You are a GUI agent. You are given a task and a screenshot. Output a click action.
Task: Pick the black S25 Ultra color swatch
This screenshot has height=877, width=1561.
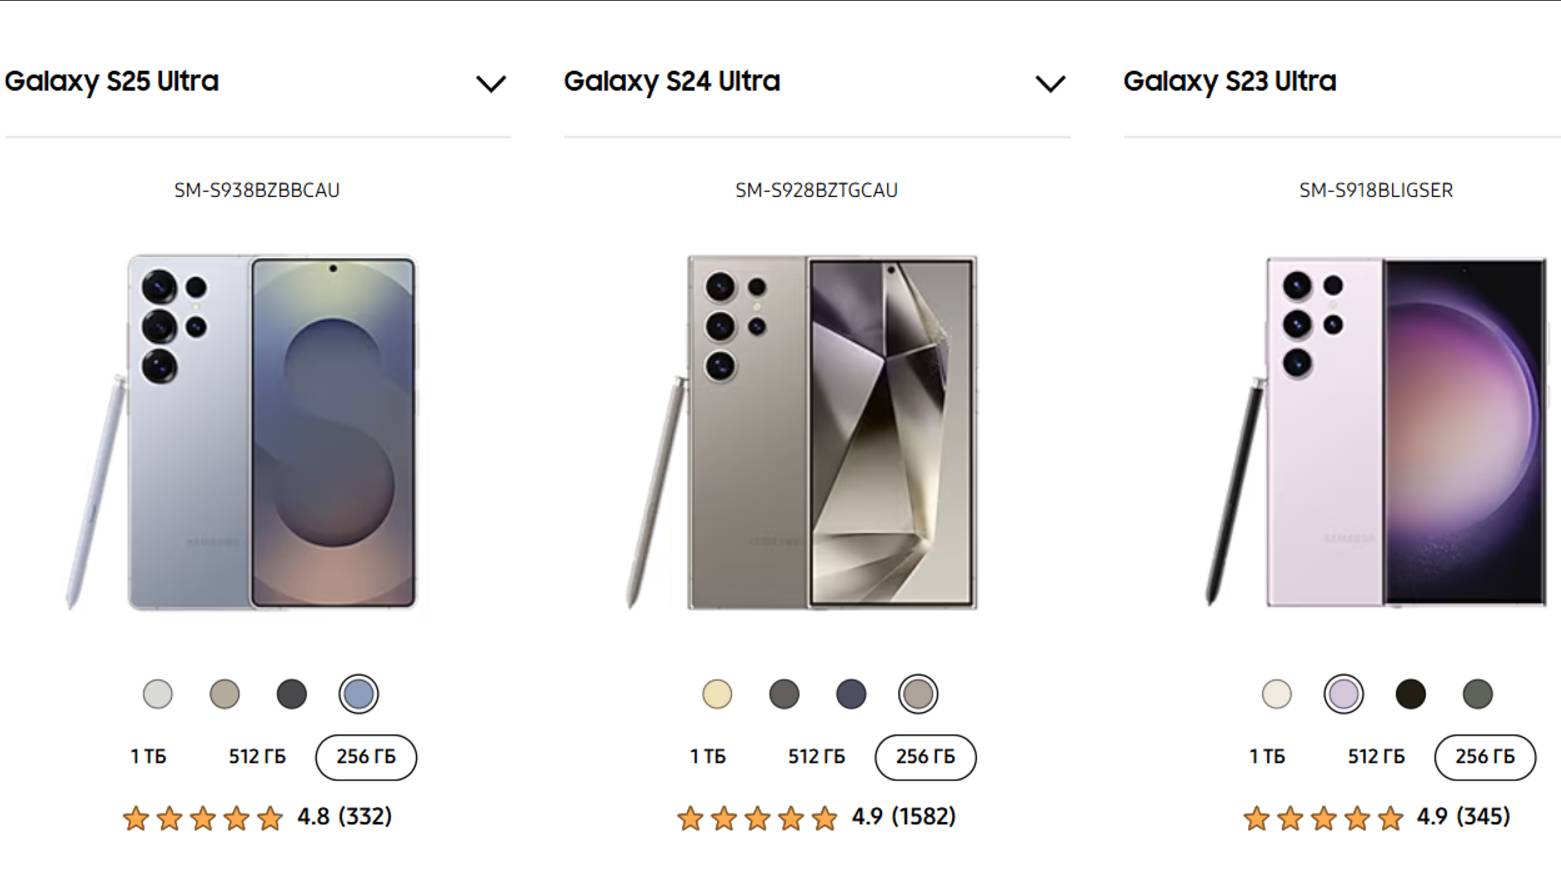pos(292,694)
